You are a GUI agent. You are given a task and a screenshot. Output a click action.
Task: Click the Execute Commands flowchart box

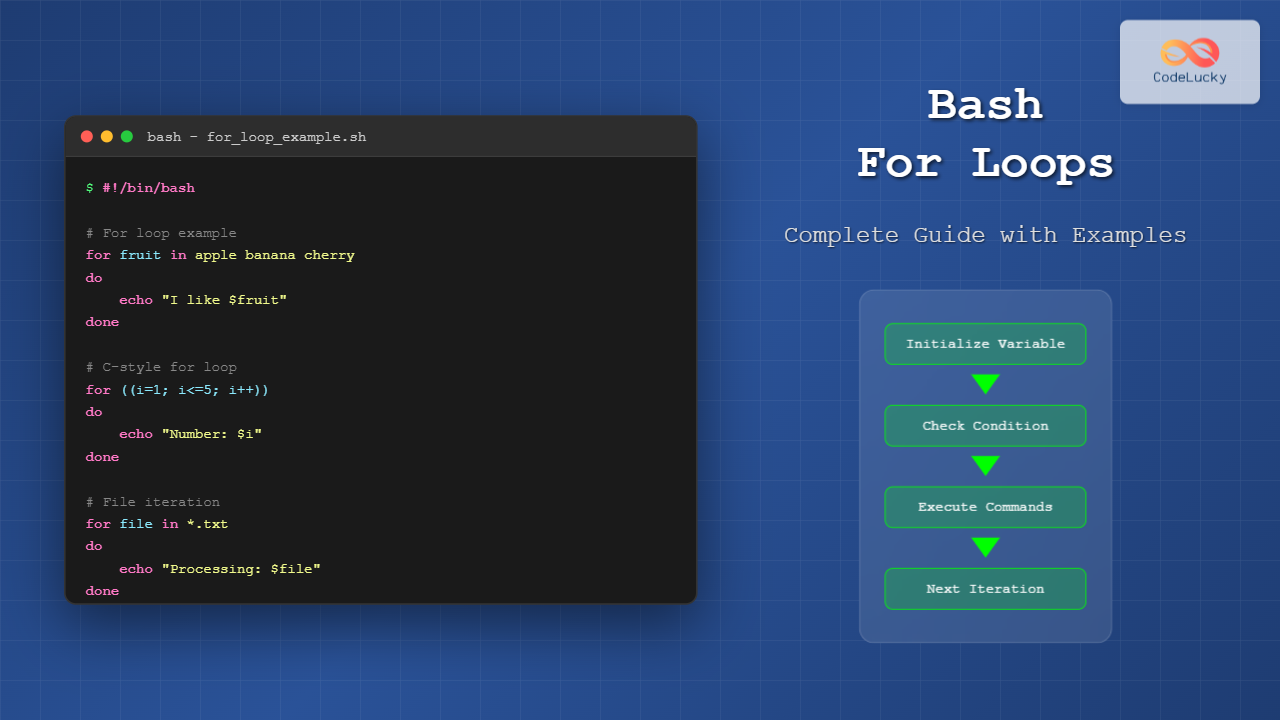[985, 507]
